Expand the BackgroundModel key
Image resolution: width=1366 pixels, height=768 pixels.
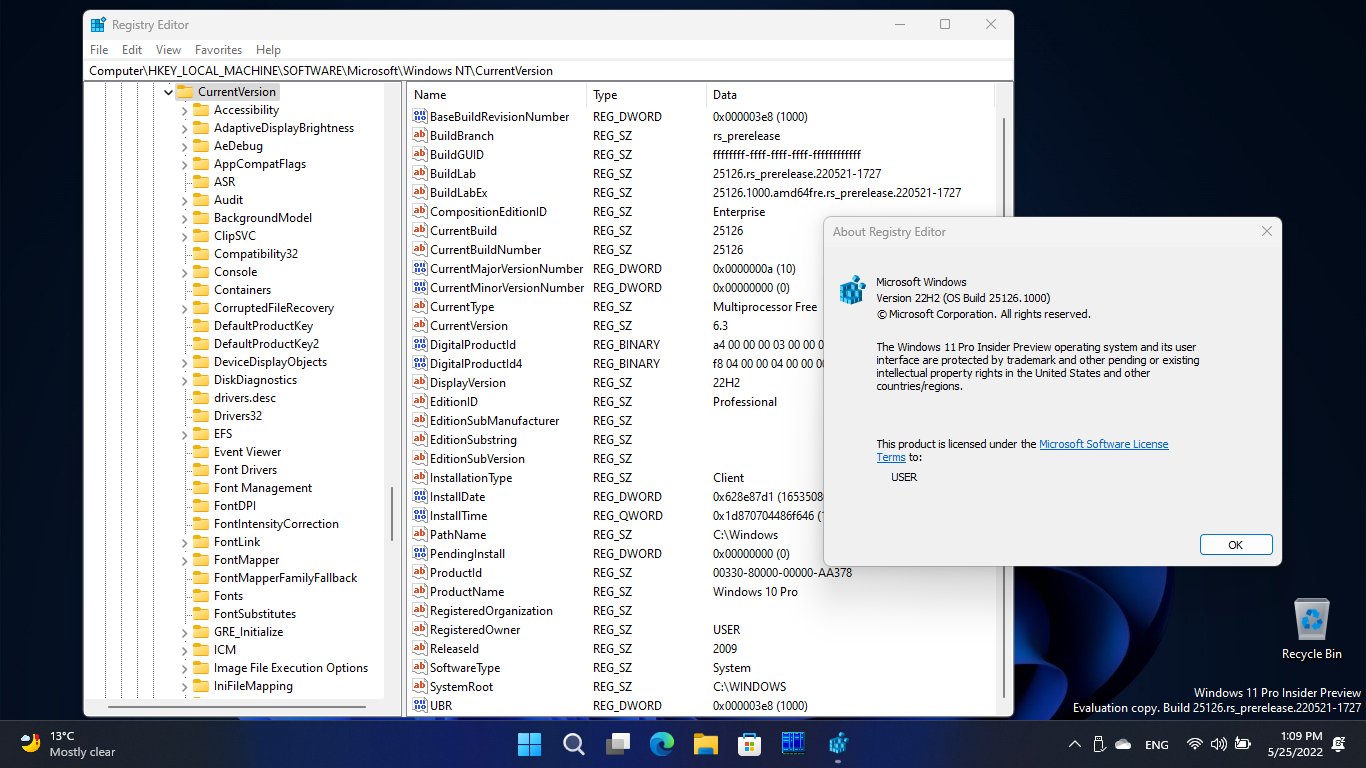(x=184, y=218)
